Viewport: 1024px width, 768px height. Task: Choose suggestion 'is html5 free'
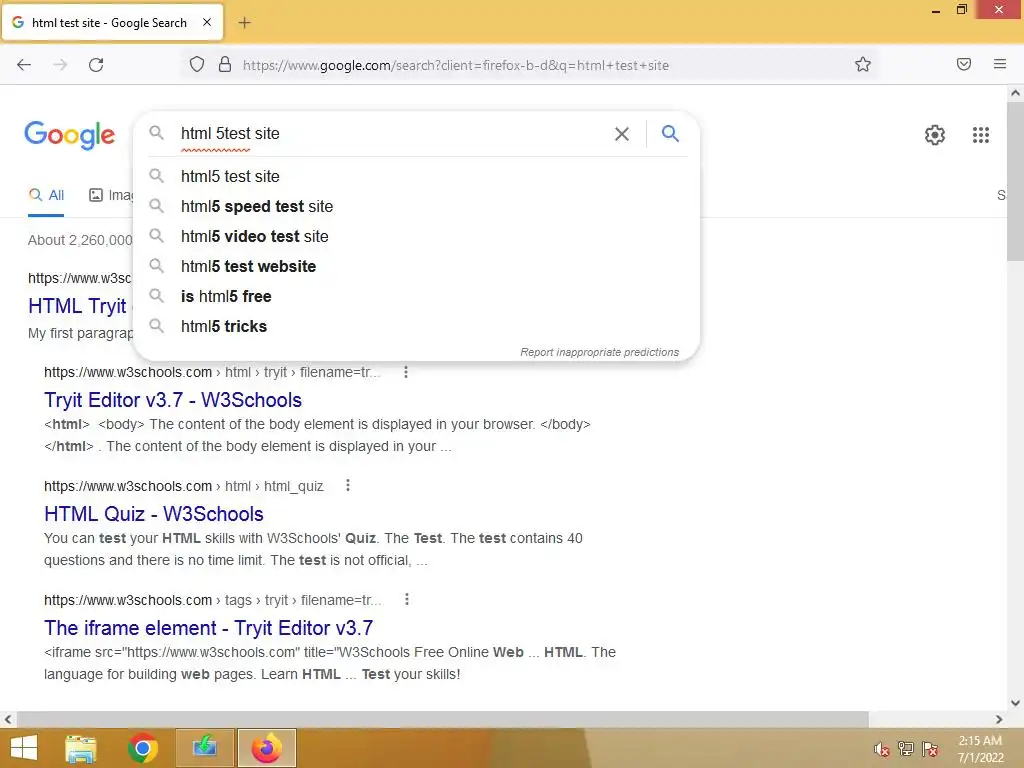pyautogui.click(x=417, y=296)
